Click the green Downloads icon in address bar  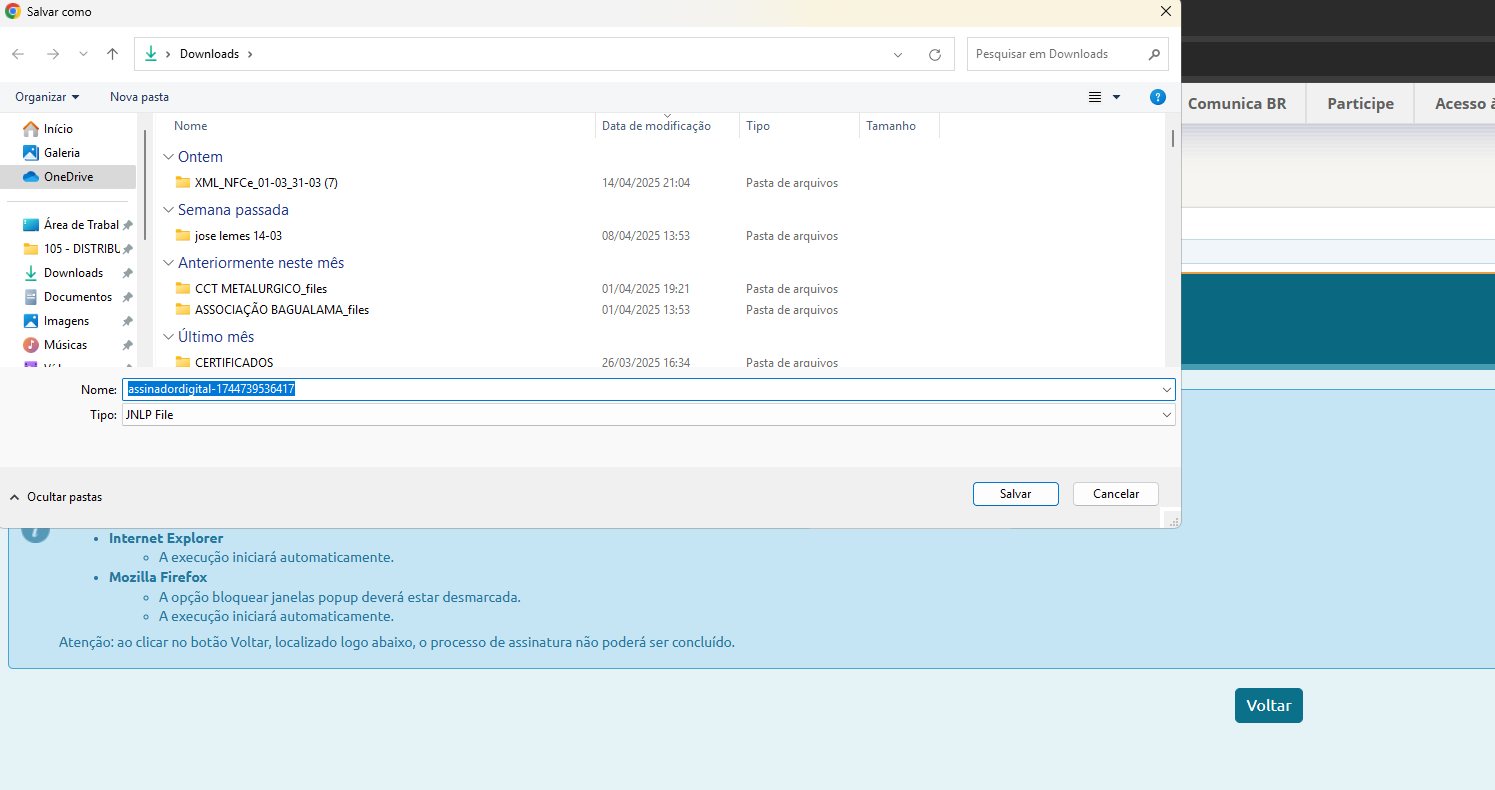151,54
